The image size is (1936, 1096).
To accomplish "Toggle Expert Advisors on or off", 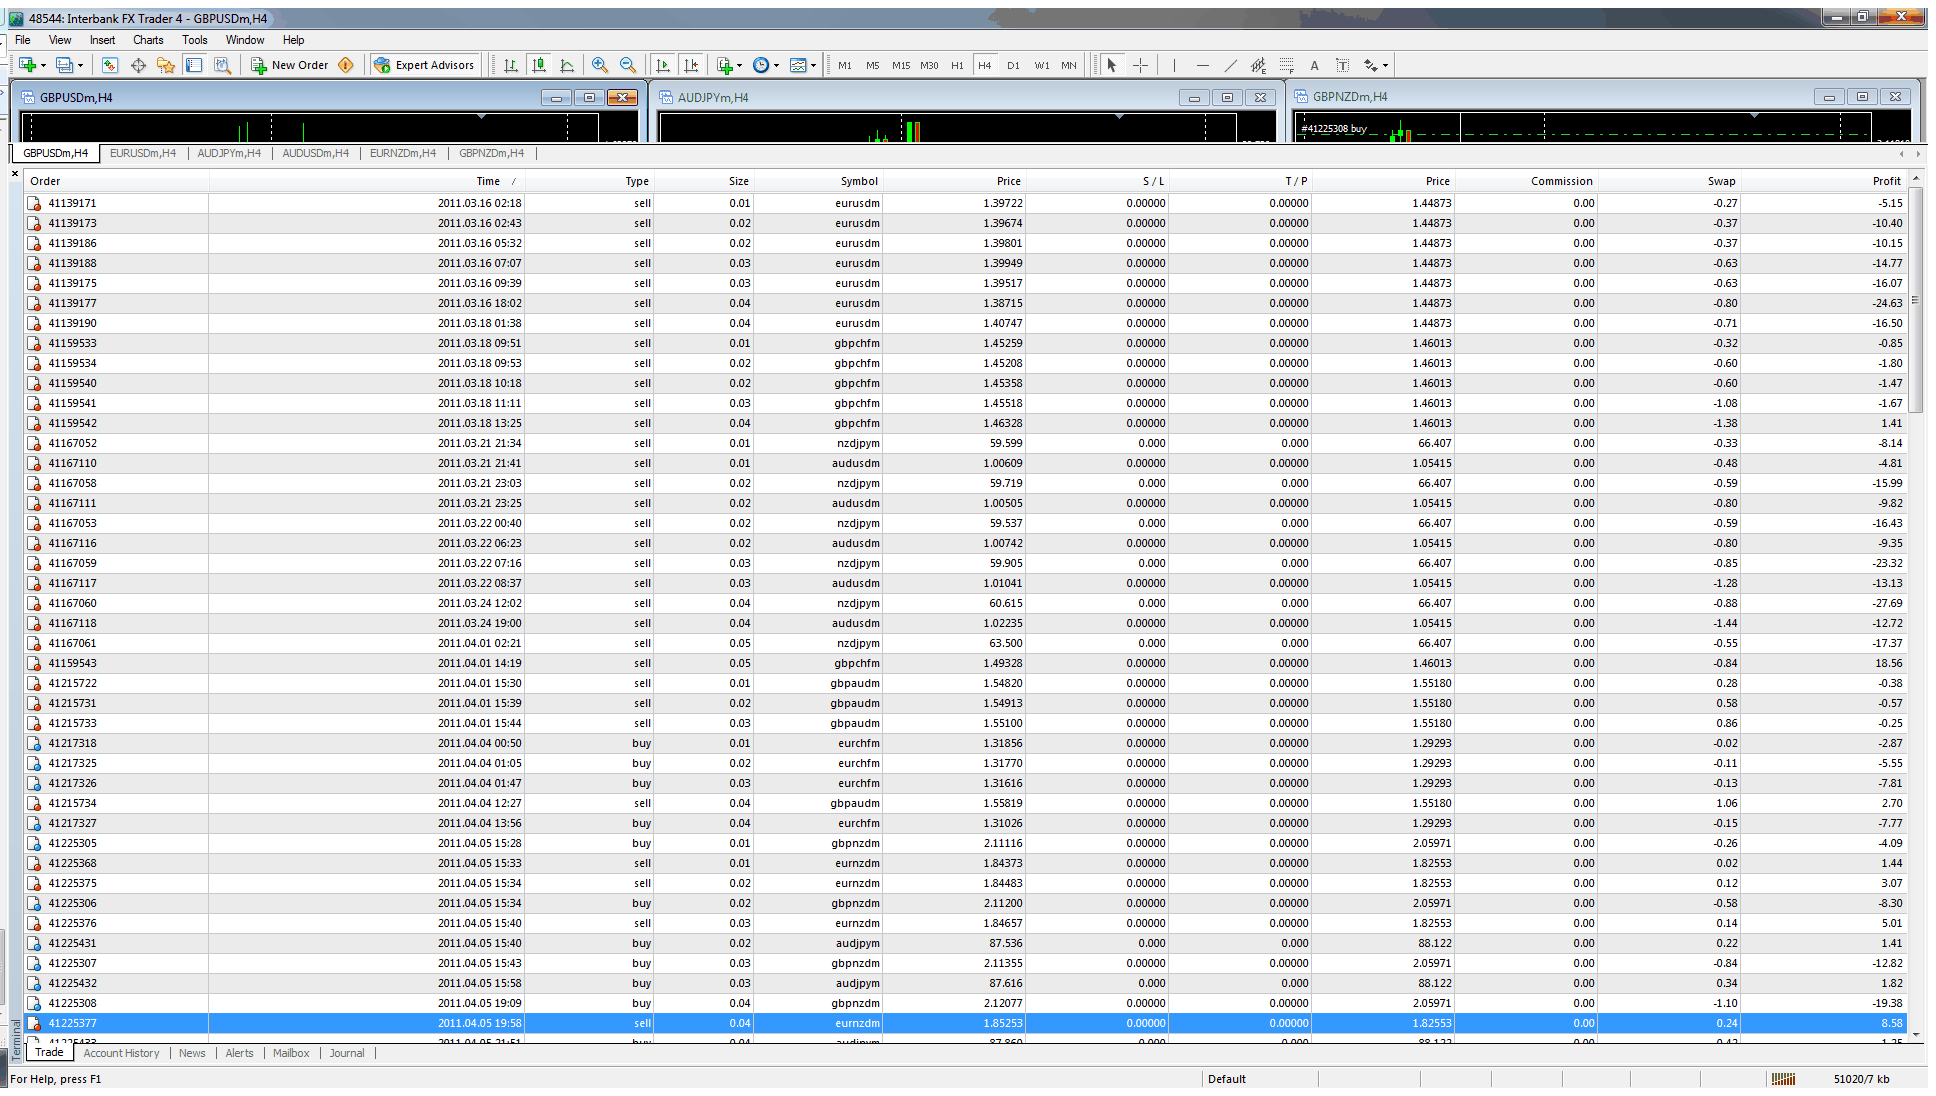I will [424, 65].
